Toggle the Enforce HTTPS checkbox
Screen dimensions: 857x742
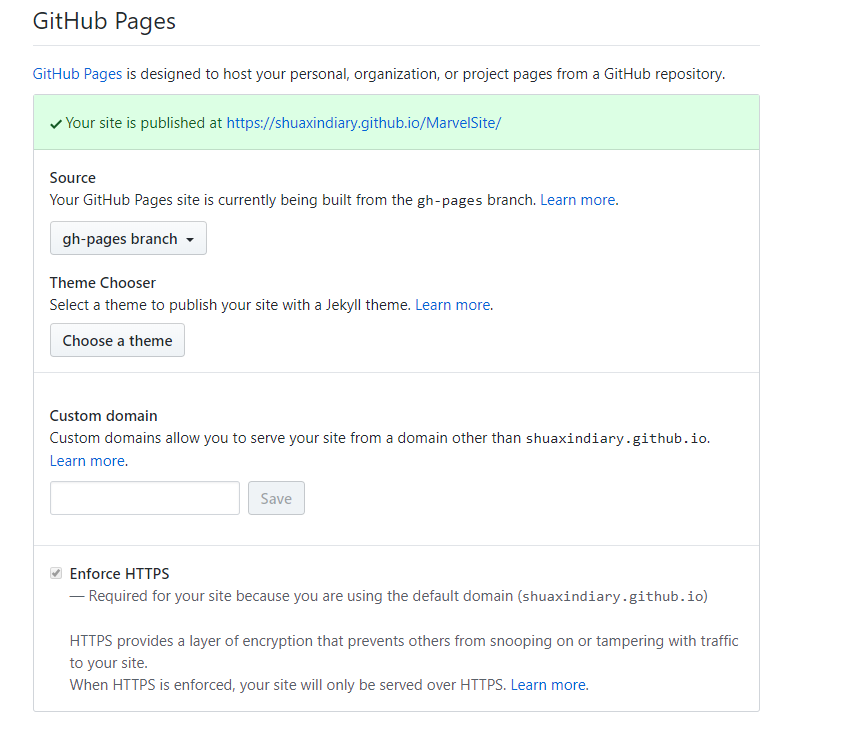tap(57, 574)
